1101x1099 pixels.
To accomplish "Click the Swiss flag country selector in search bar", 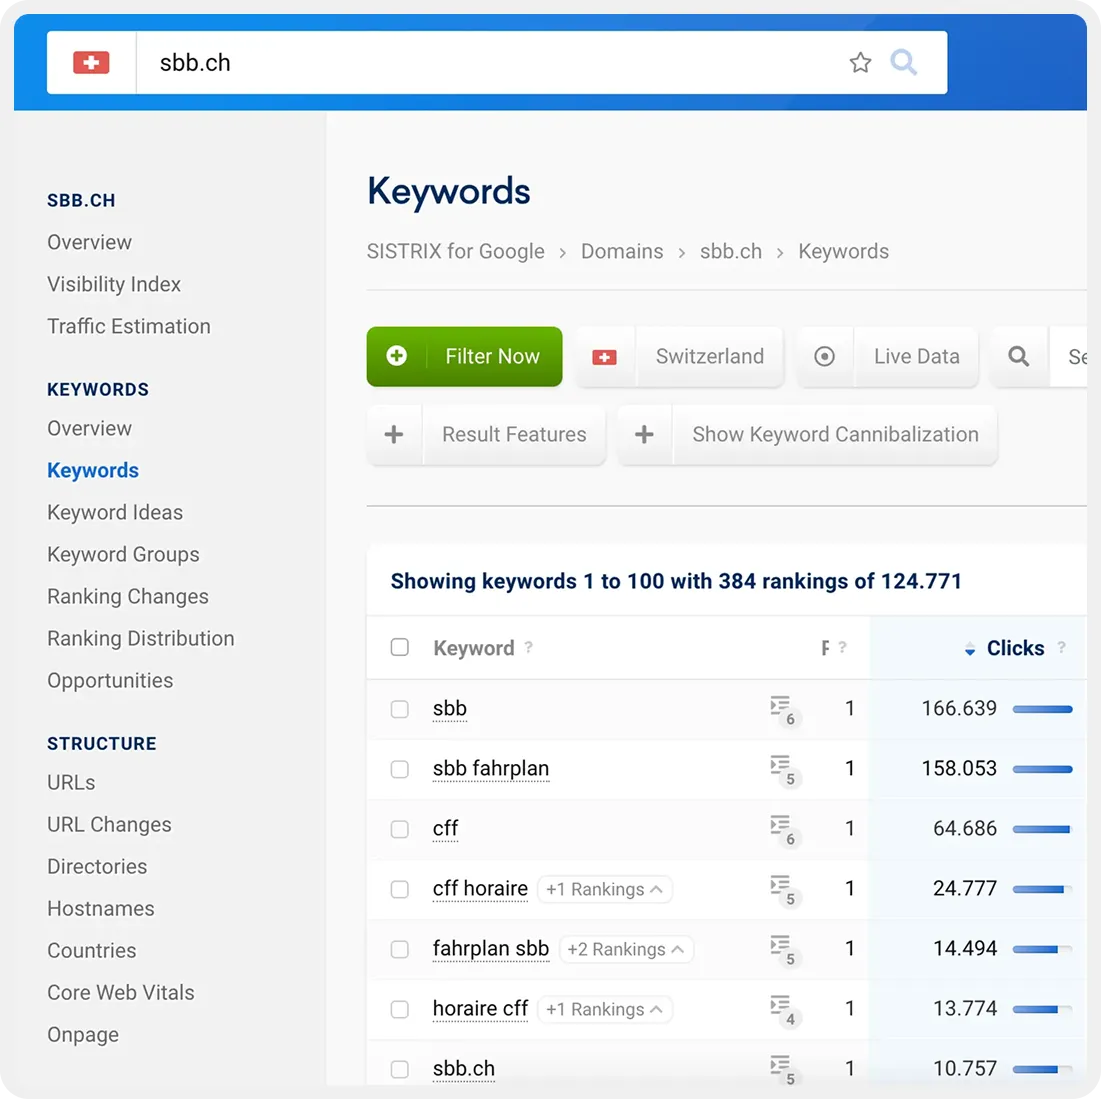I will pos(91,62).
